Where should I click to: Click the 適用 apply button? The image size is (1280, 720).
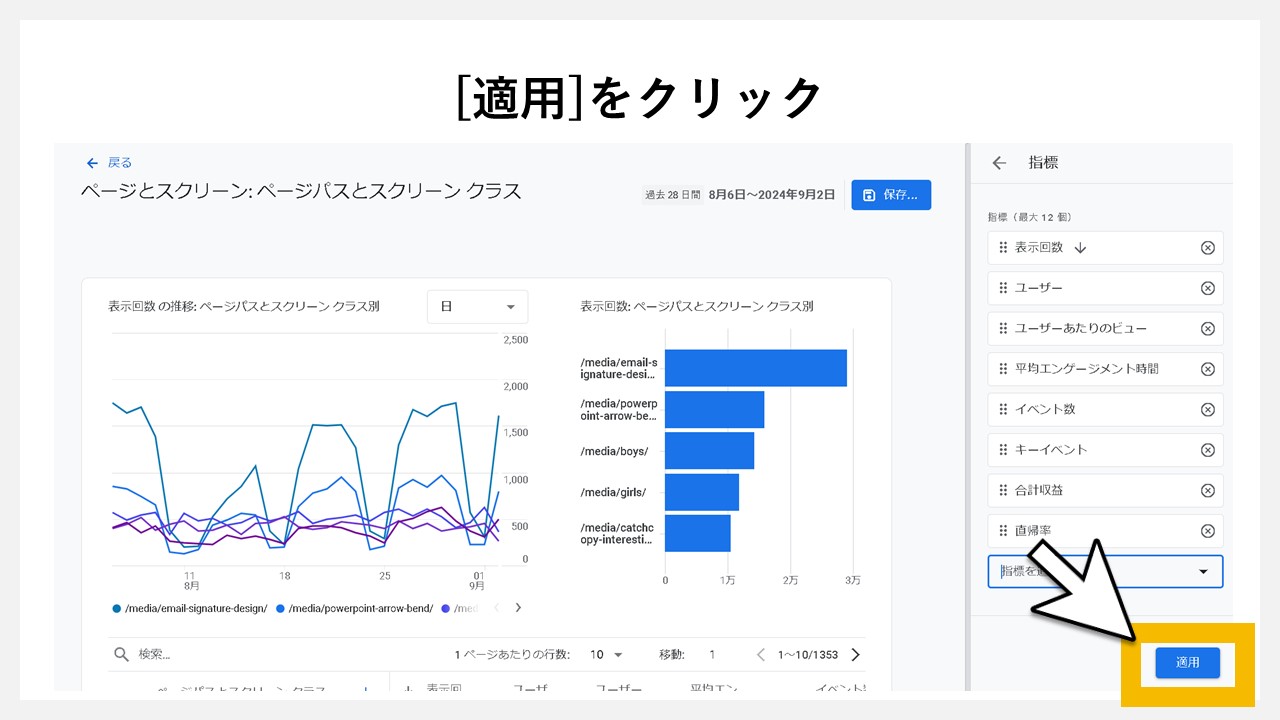point(1188,662)
